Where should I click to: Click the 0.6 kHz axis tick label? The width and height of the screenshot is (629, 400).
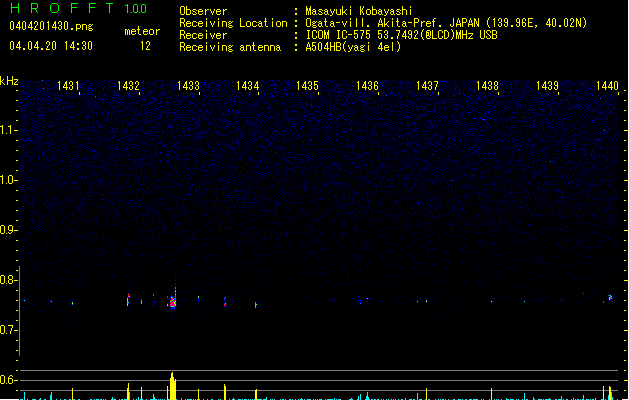pyautogui.click(x=9, y=380)
